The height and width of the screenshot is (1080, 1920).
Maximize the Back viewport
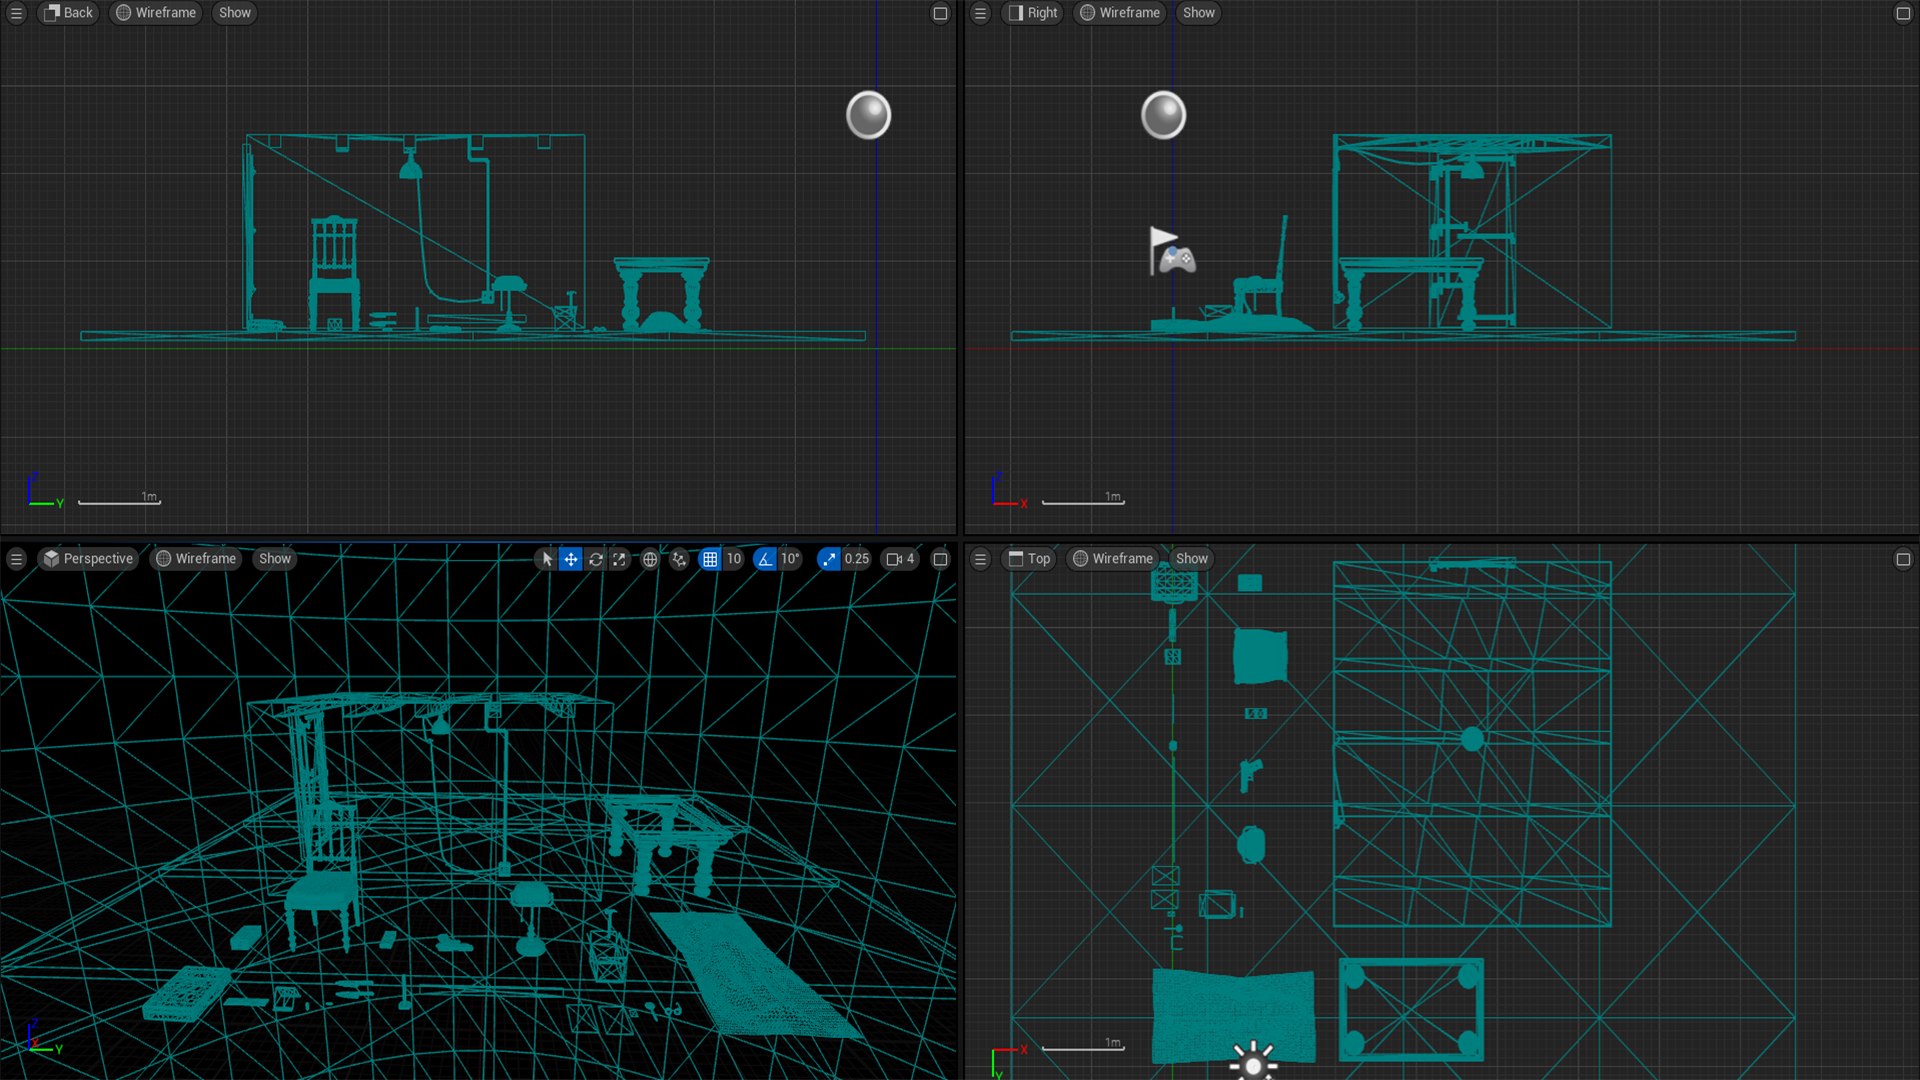click(940, 13)
